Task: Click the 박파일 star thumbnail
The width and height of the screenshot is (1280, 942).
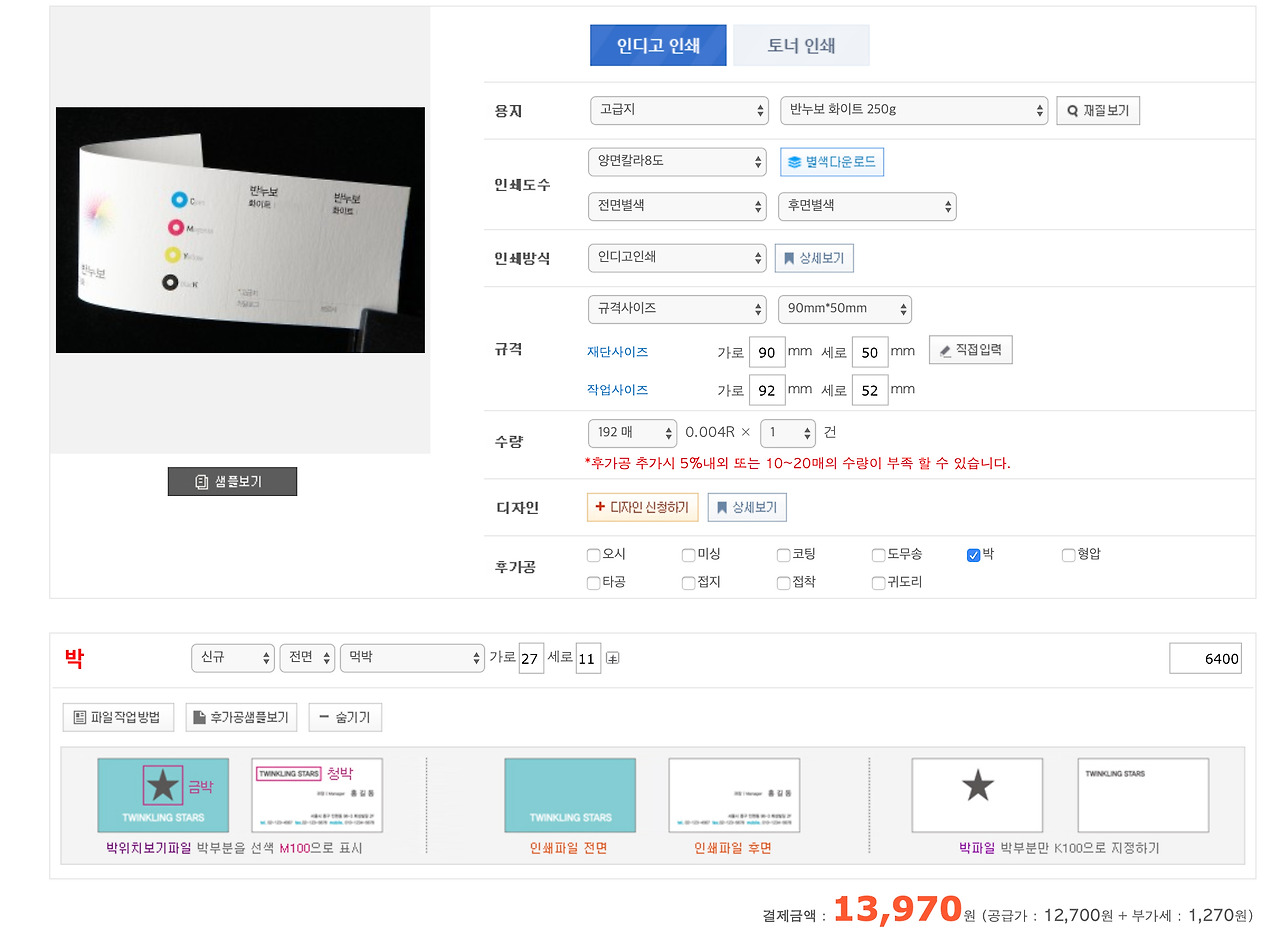Action: [977, 795]
